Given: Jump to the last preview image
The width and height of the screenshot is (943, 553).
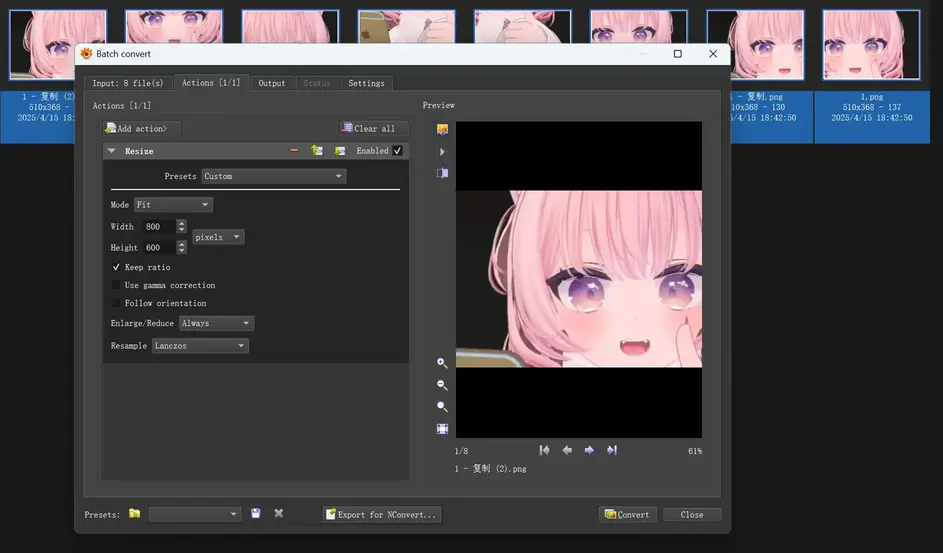Looking at the screenshot, I should click(612, 451).
